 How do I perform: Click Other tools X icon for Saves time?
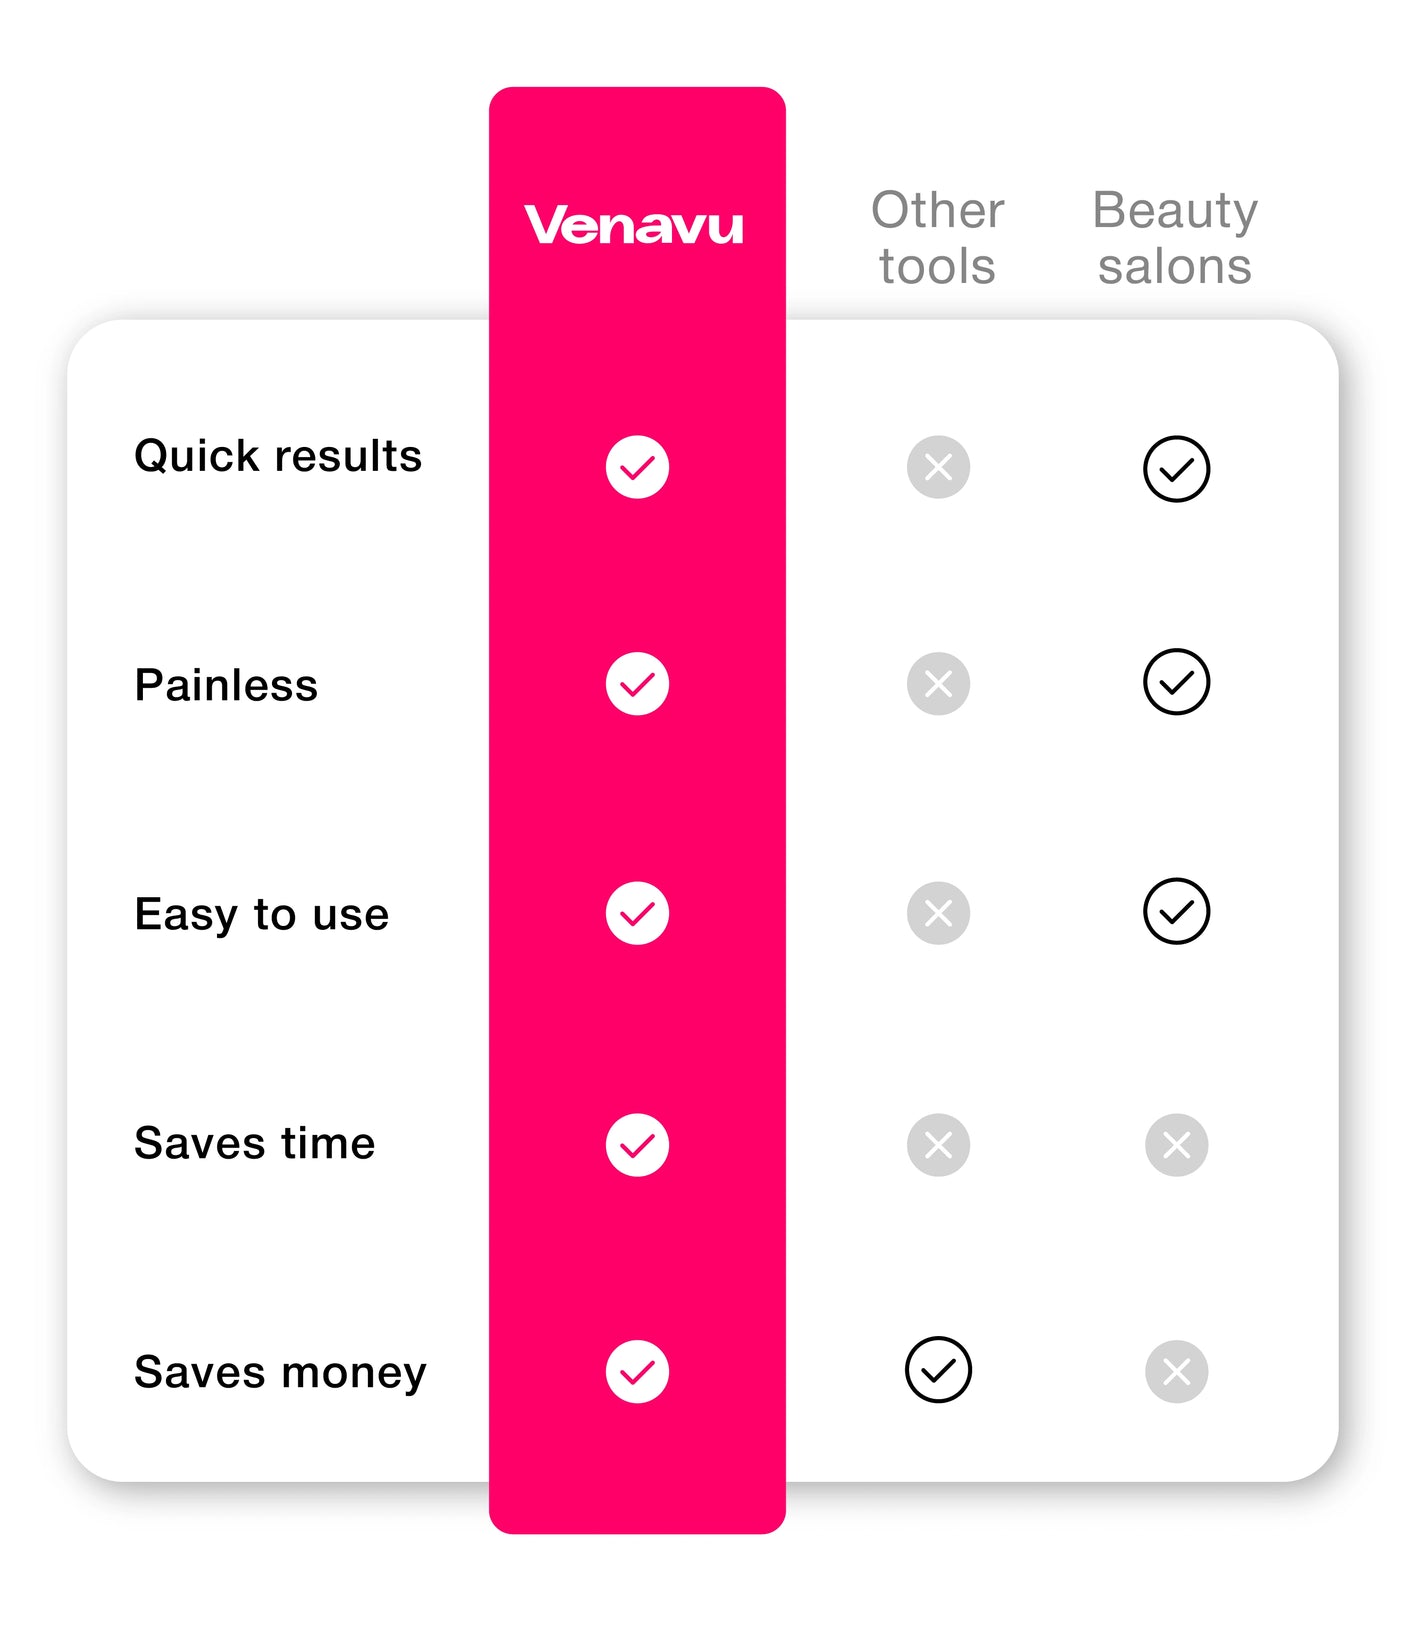(x=938, y=1145)
